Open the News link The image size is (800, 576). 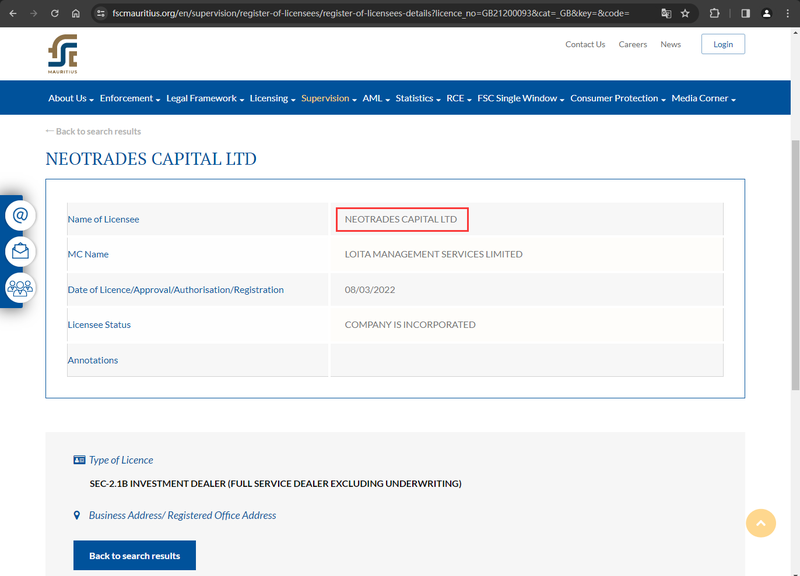(670, 44)
